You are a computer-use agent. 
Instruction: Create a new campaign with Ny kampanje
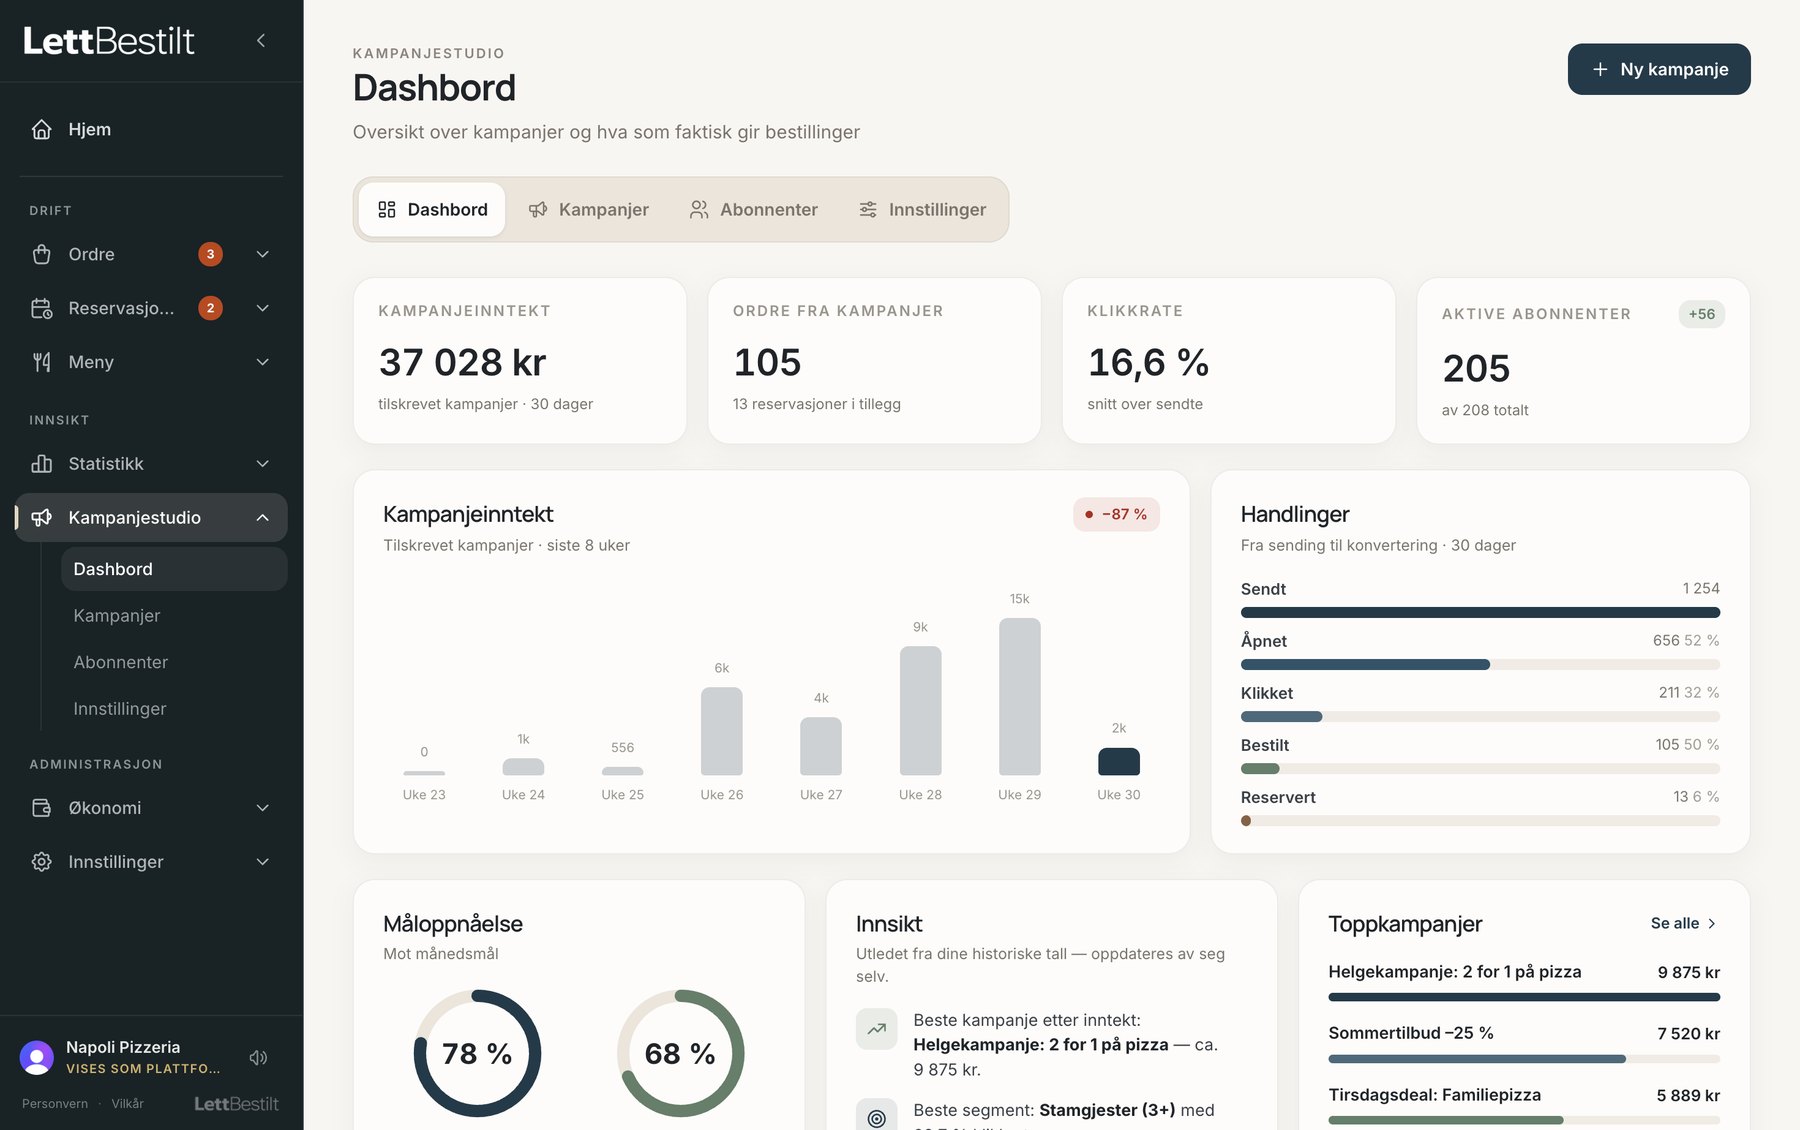(1659, 69)
